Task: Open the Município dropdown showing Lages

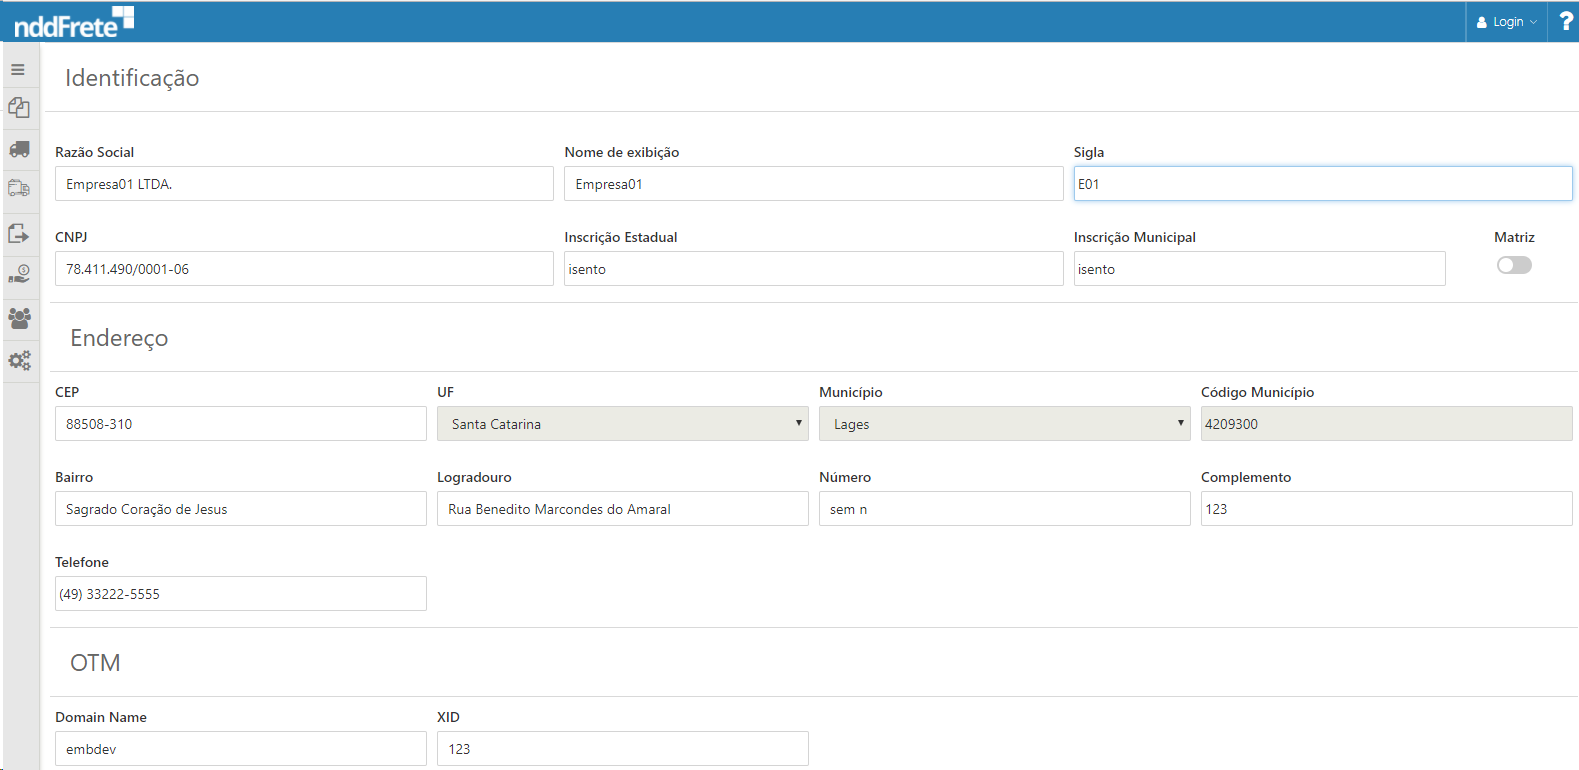Action: pyautogui.click(x=1004, y=424)
